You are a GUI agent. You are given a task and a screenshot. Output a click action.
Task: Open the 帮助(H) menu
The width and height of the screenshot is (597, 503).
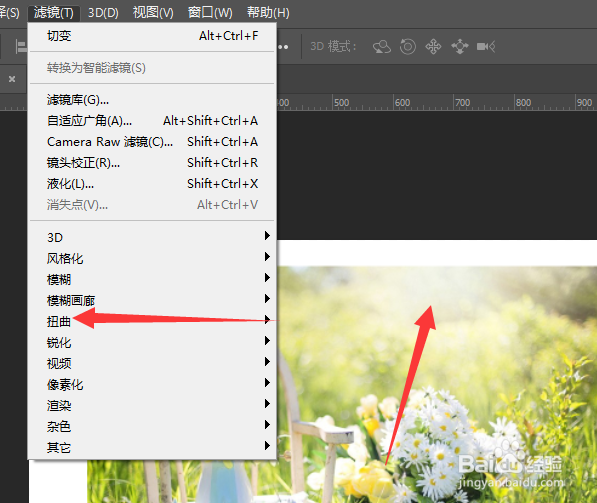268,13
